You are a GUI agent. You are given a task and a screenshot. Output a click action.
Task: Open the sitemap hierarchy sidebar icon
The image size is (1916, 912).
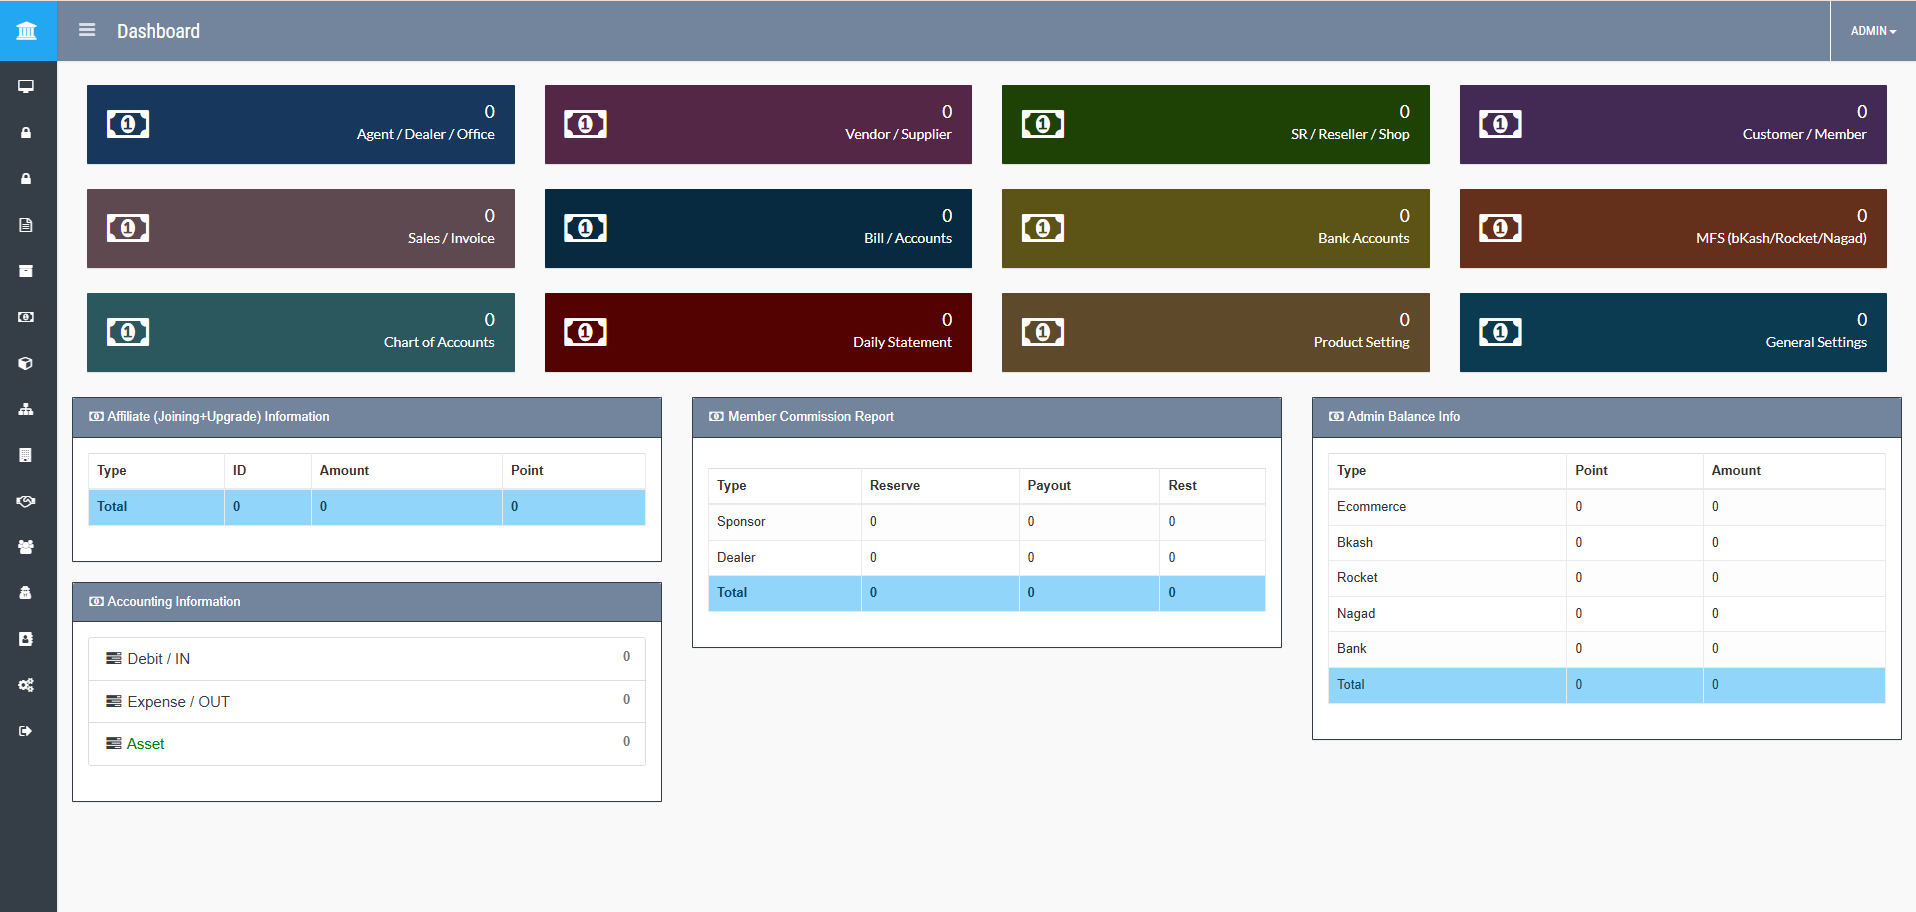(26, 409)
